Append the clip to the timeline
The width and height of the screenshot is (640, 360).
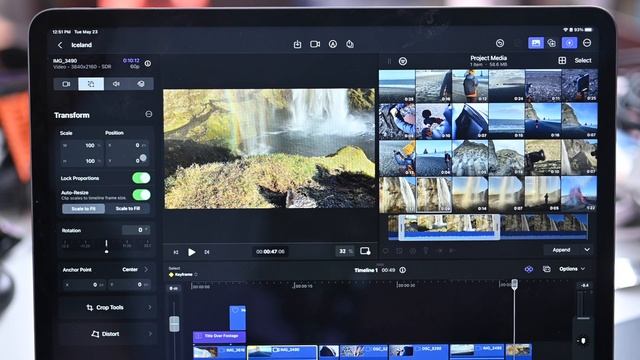click(561, 250)
